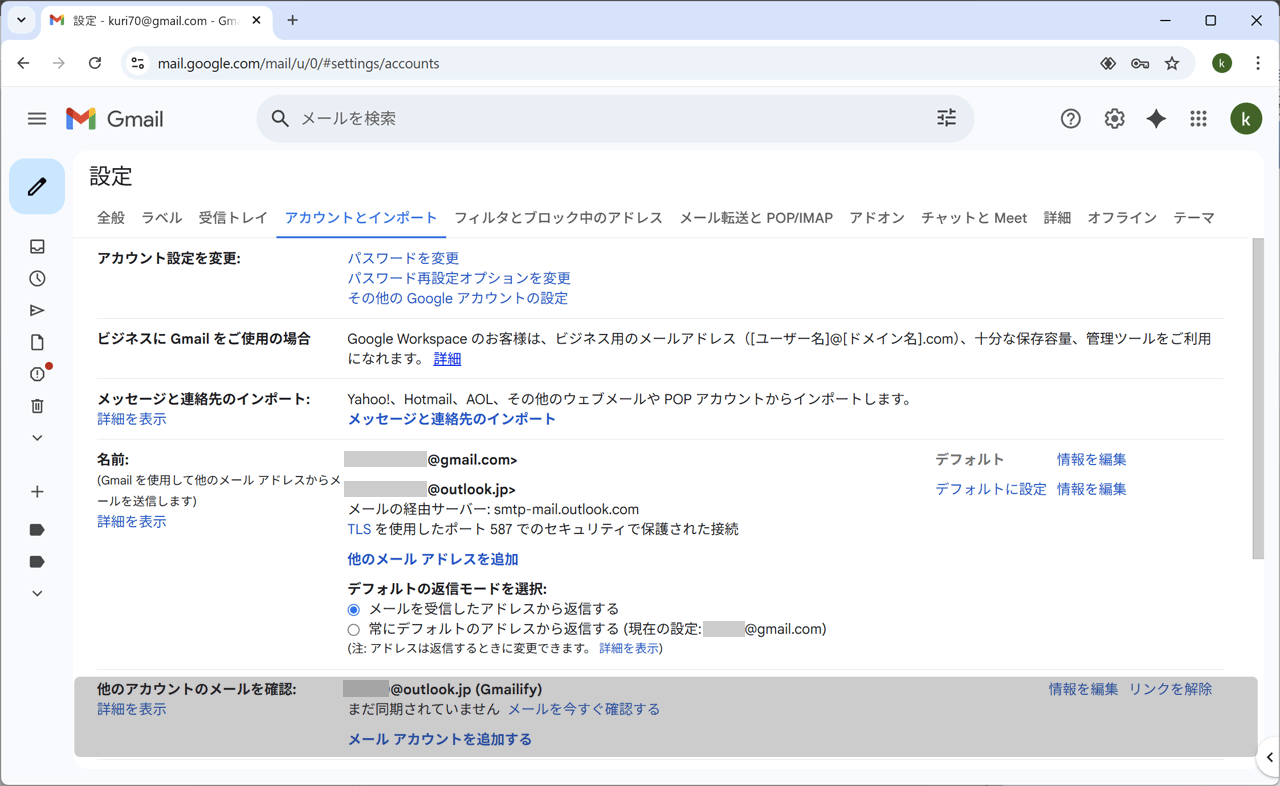The image size is (1280, 786).
Task: Open the Help question mark icon
Action: (x=1070, y=119)
